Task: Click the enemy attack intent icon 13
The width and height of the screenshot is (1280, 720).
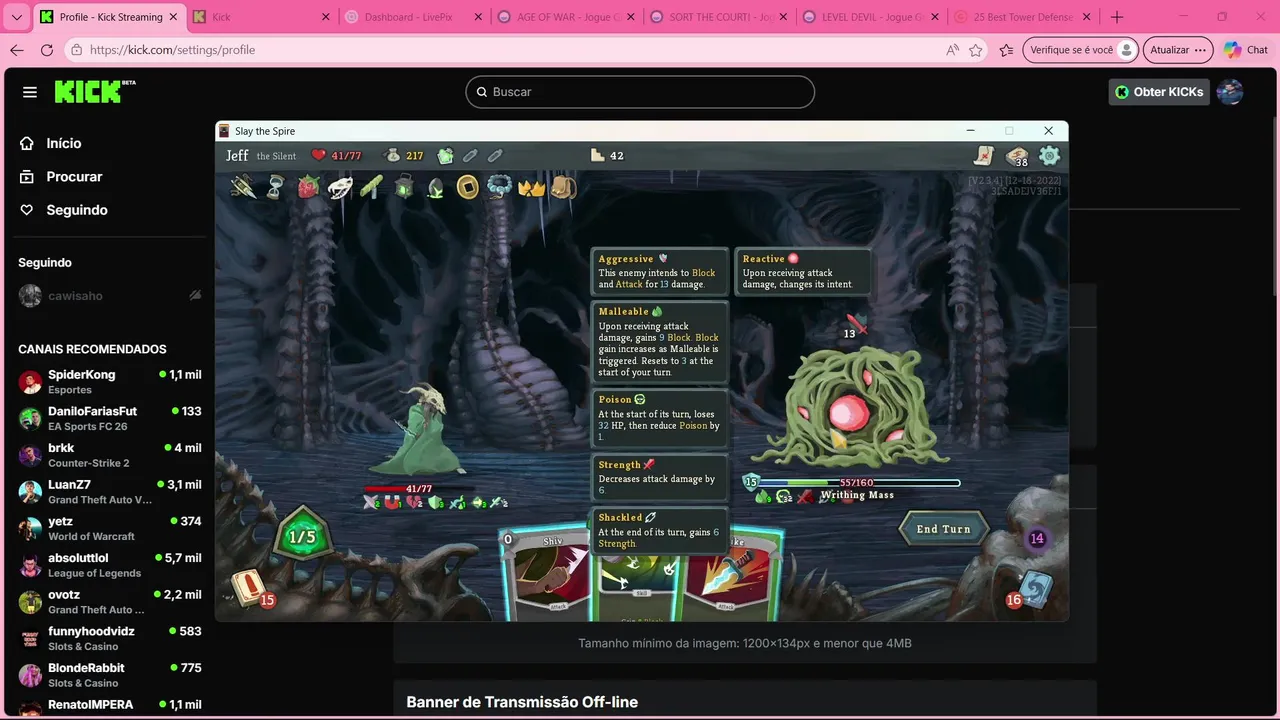Action: (854, 328)
